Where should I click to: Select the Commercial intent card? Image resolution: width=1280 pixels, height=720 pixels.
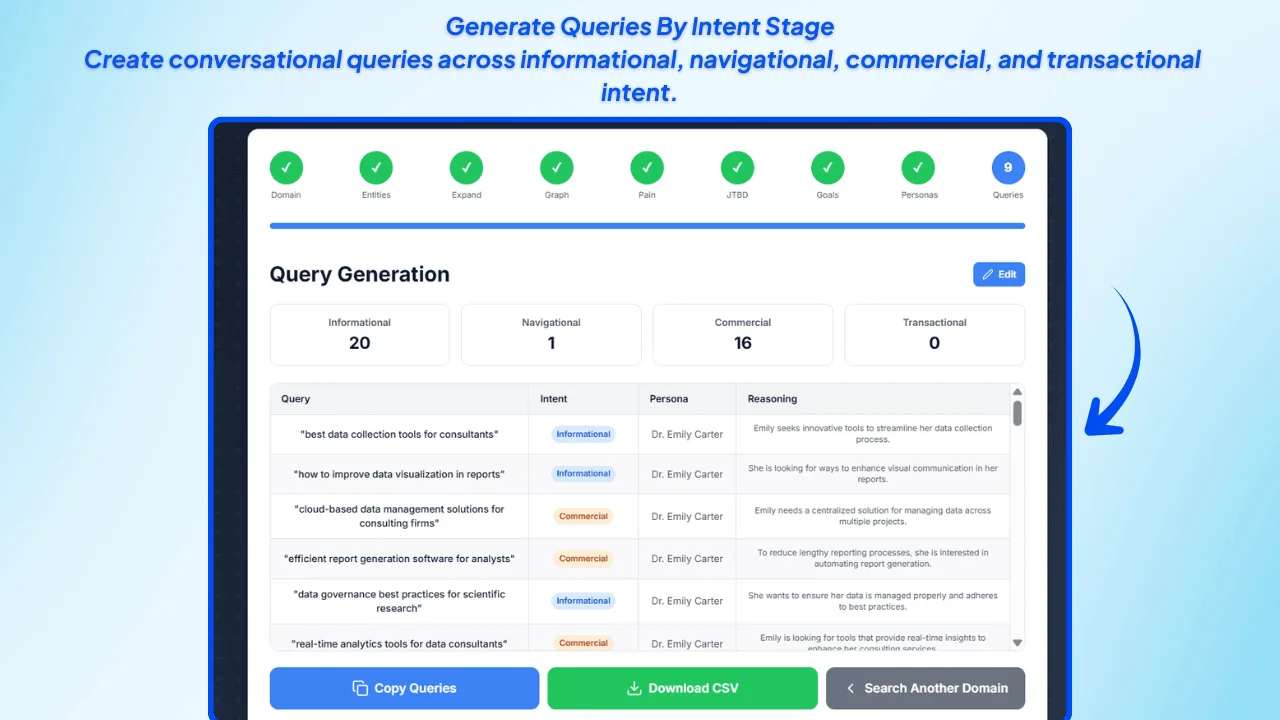click(742, 334)
